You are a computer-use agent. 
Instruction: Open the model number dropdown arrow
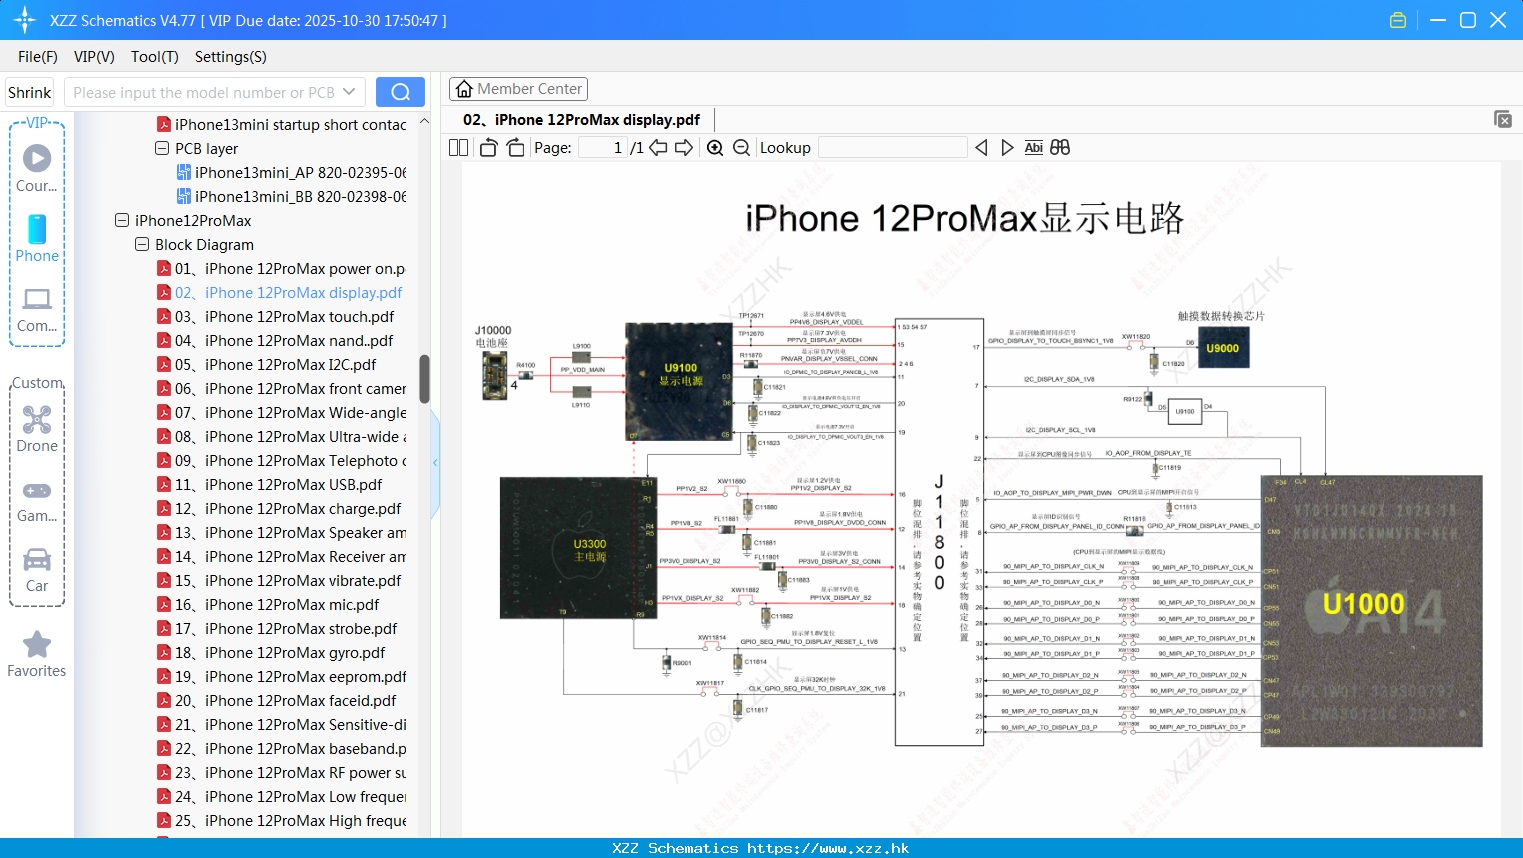point(349,92)
